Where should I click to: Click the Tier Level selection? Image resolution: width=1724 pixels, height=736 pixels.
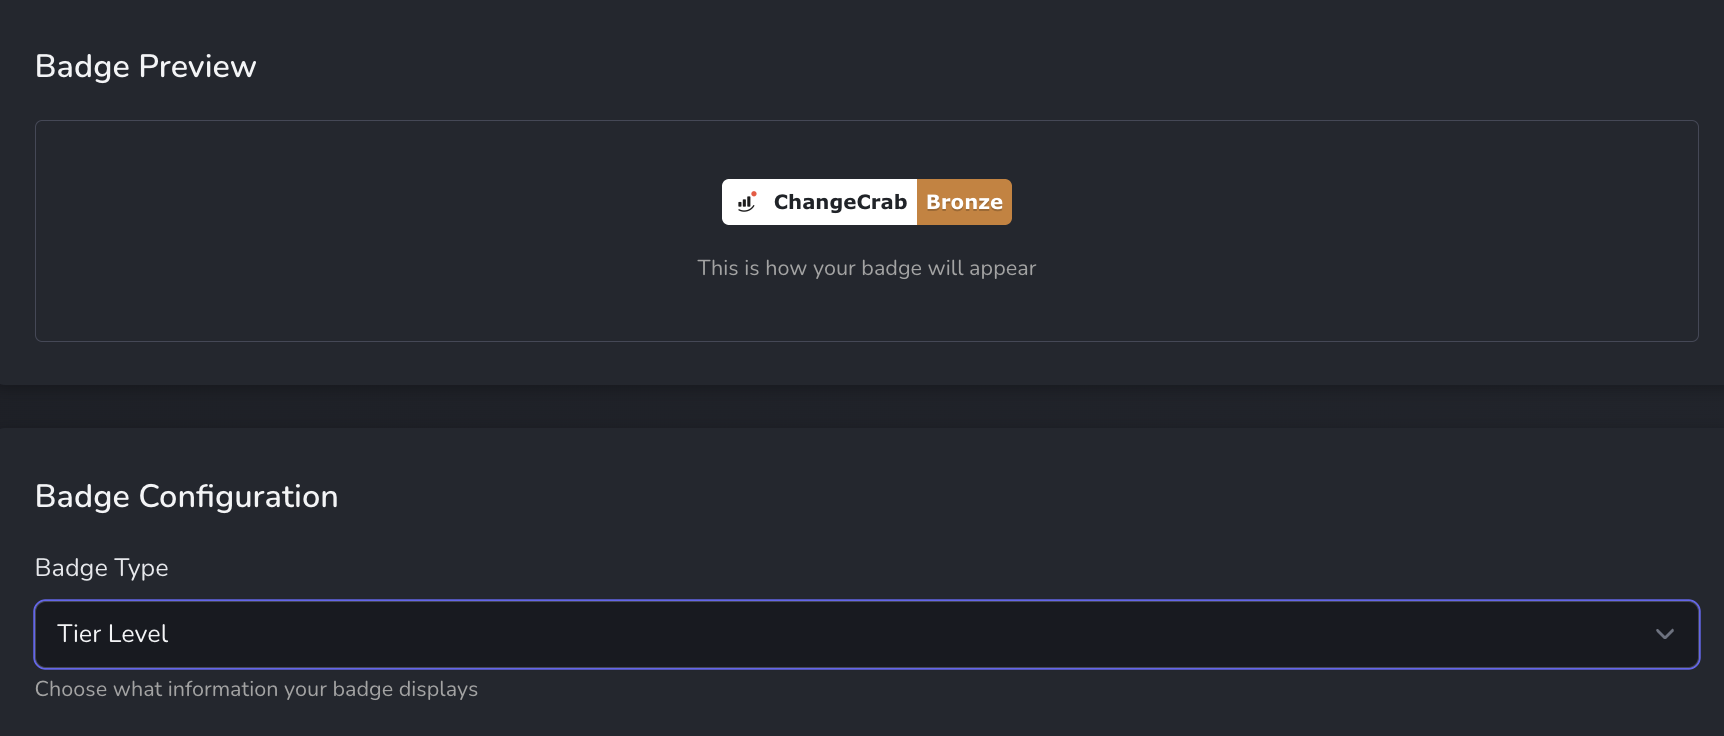[x=113, y=633]
